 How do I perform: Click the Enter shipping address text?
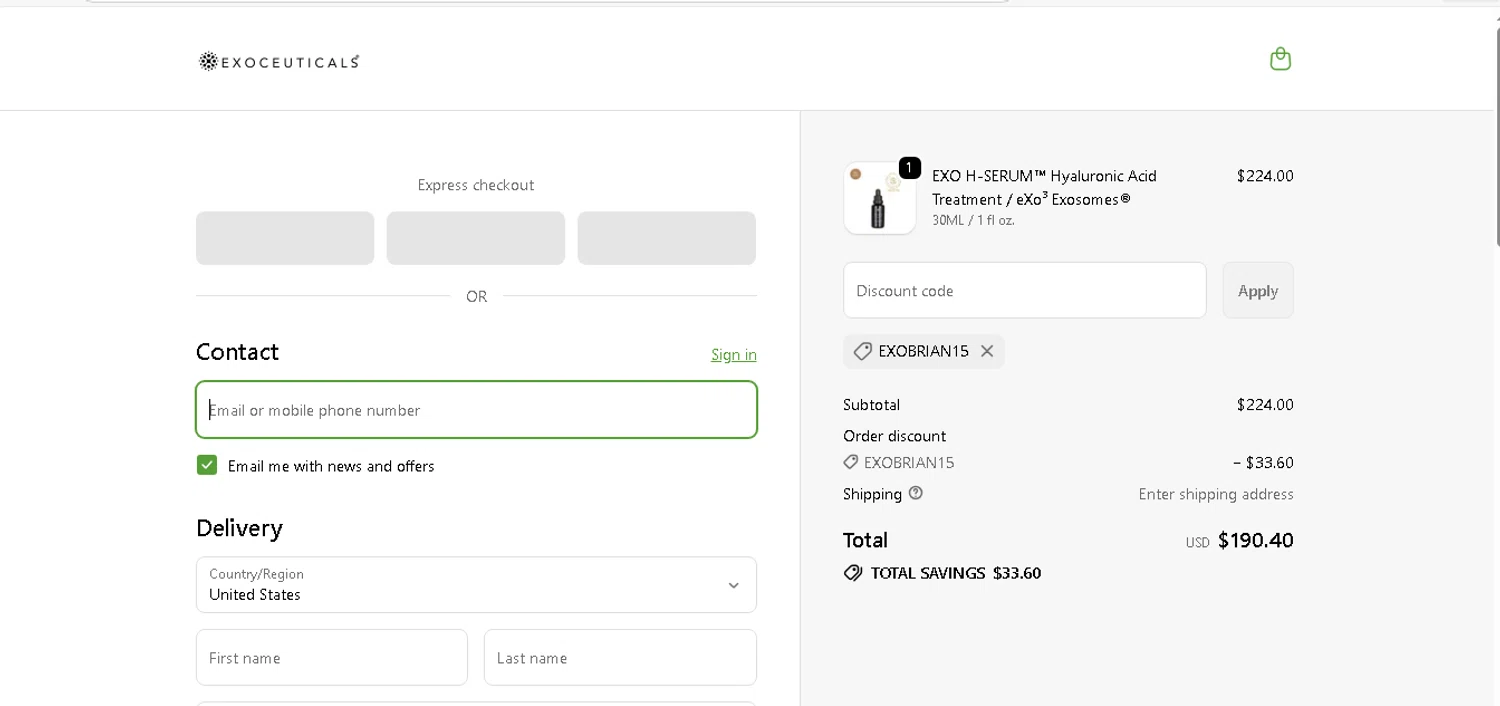tap(1216, 494)
